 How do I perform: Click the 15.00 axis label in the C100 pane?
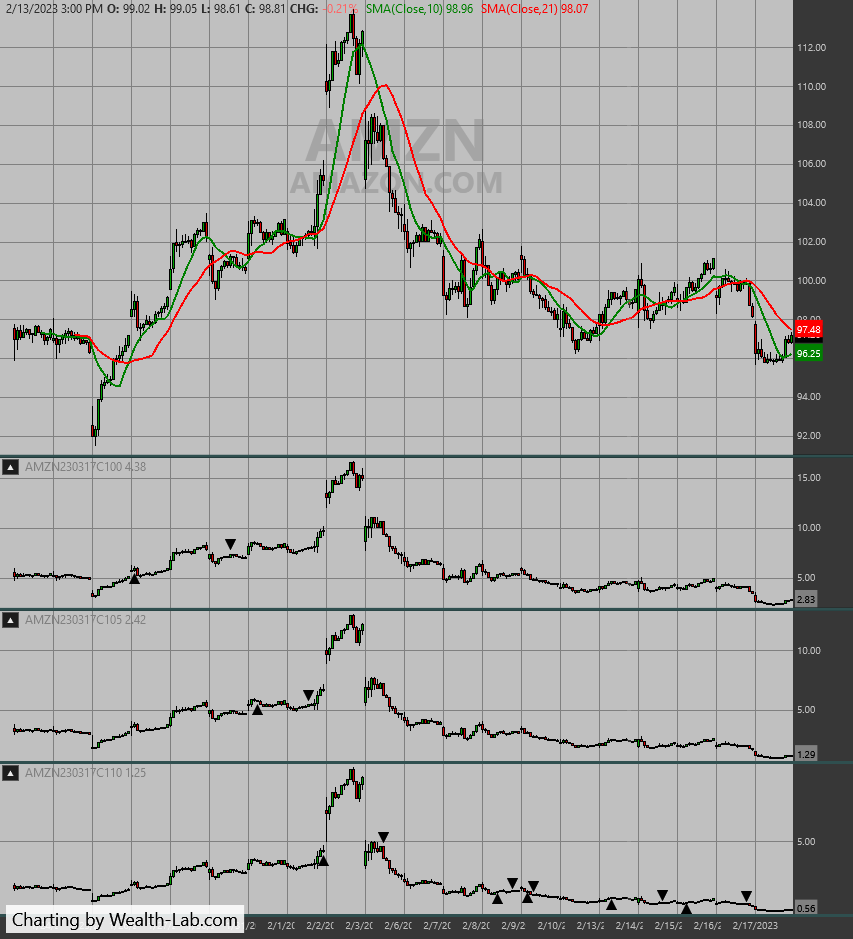coord(809,478)
